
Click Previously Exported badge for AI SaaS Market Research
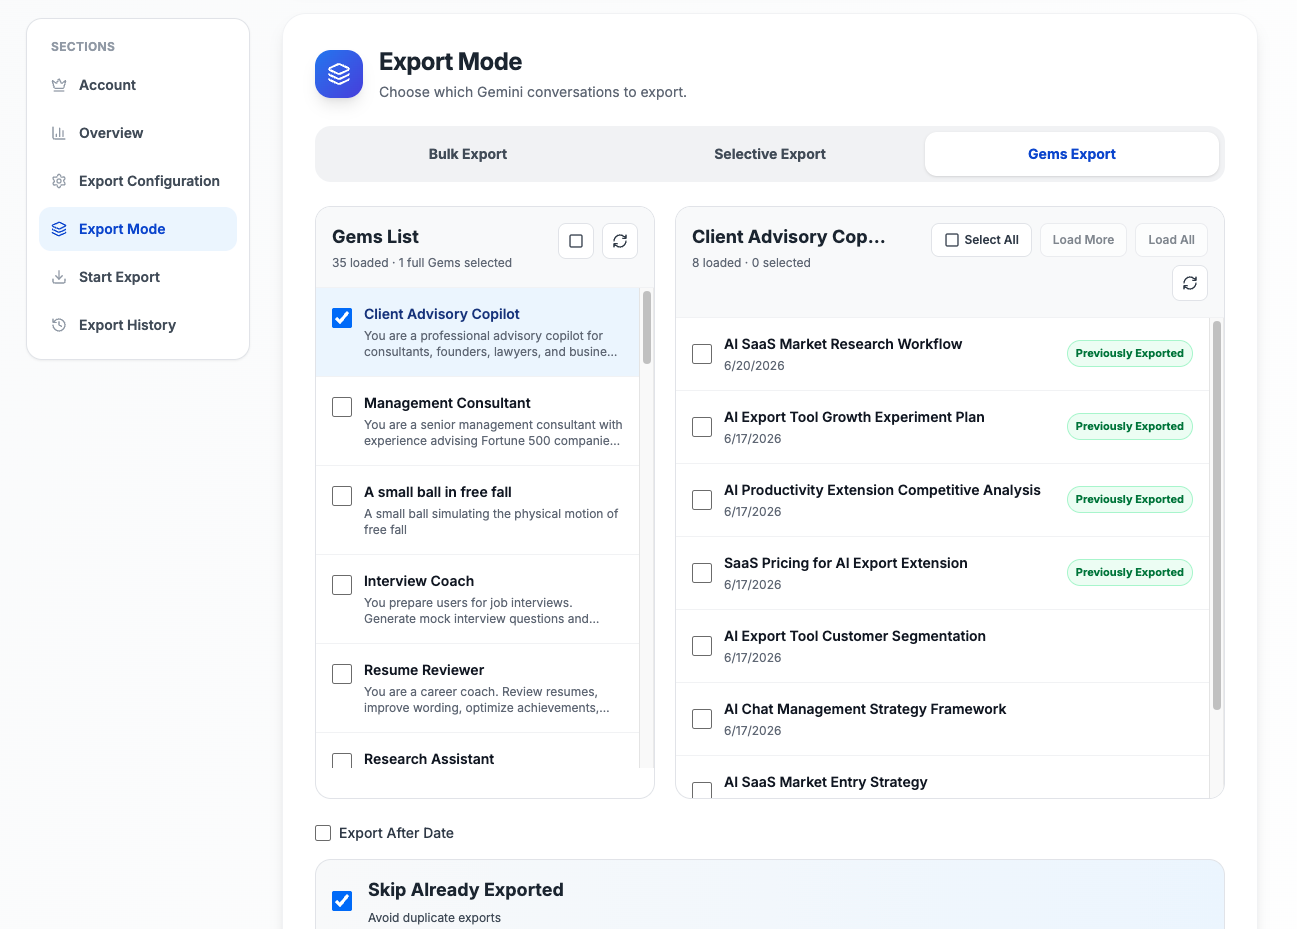[x=1130, y=354]
